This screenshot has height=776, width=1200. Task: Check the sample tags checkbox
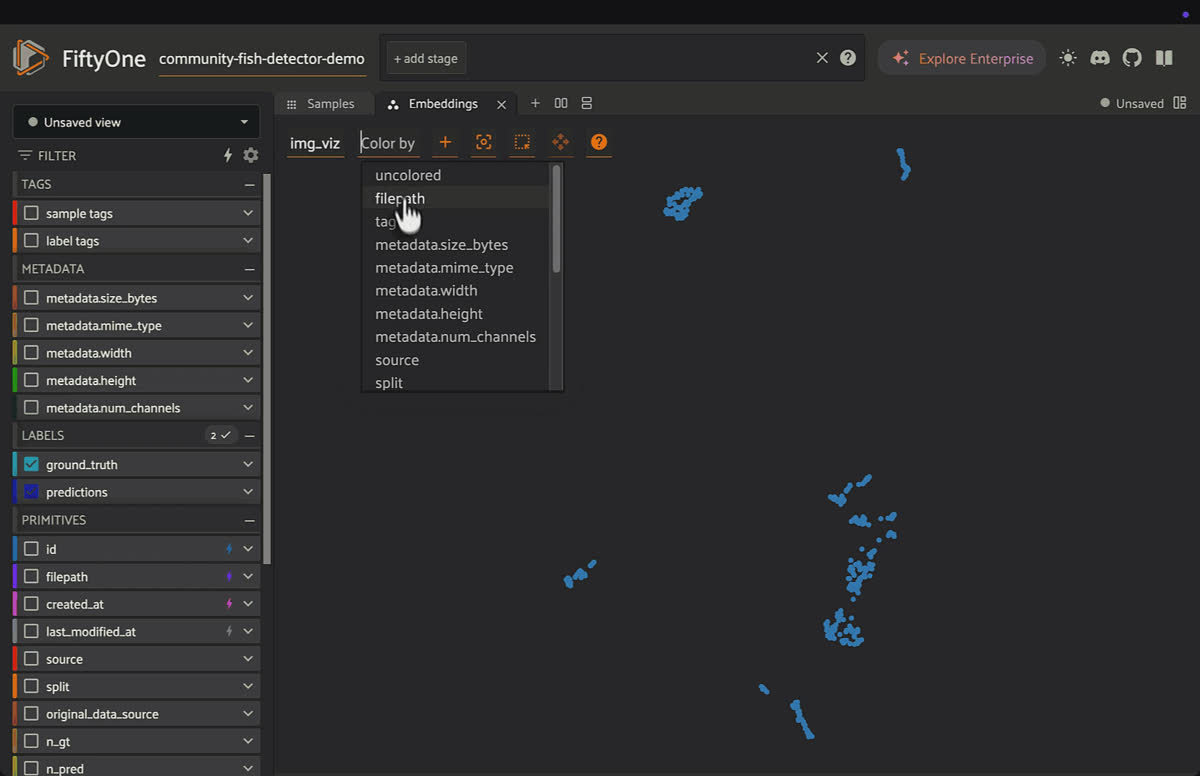coord(31,213)
